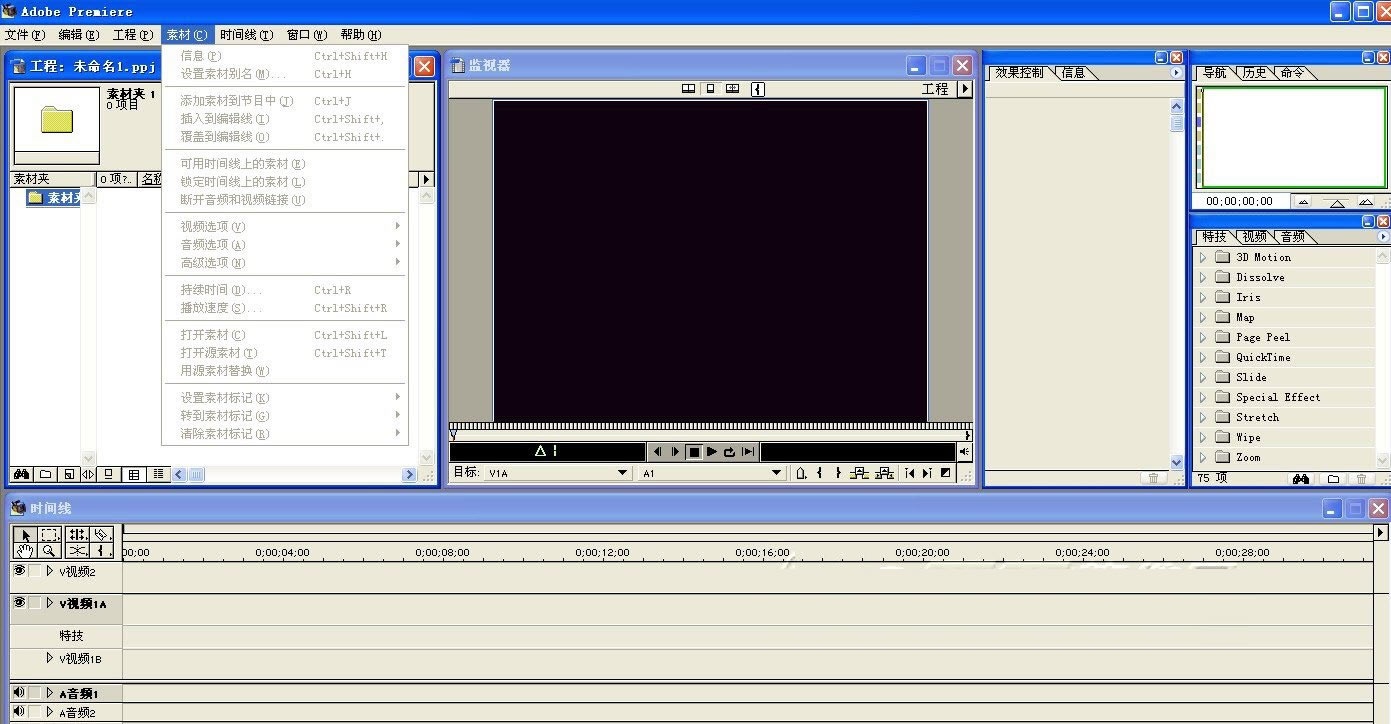Expand the Video 1B track
This screenshot has height=724, width=1391.
(50, 658)
